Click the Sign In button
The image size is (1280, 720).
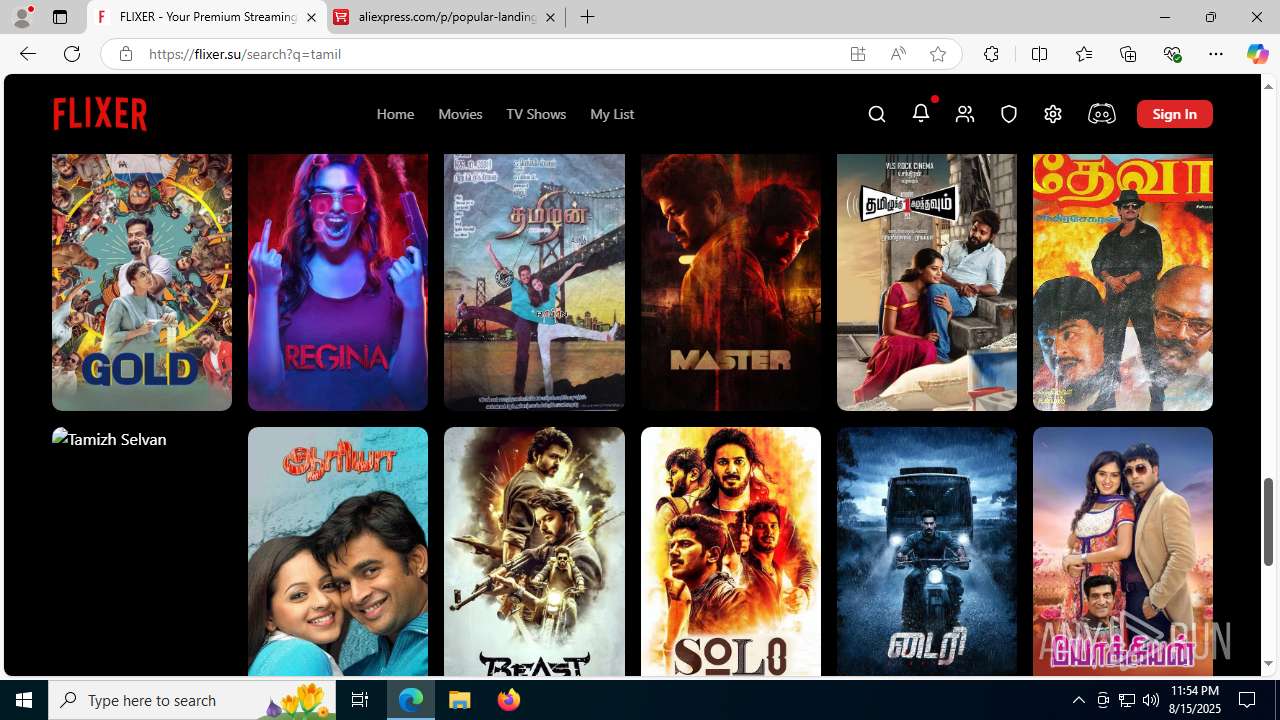[x=1175, y=114]
